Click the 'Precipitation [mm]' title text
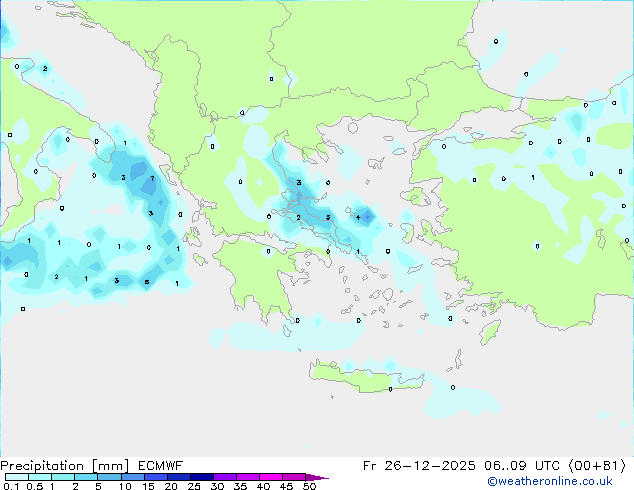The height and width of the screenshot is (490, 634). click(65, 466)
